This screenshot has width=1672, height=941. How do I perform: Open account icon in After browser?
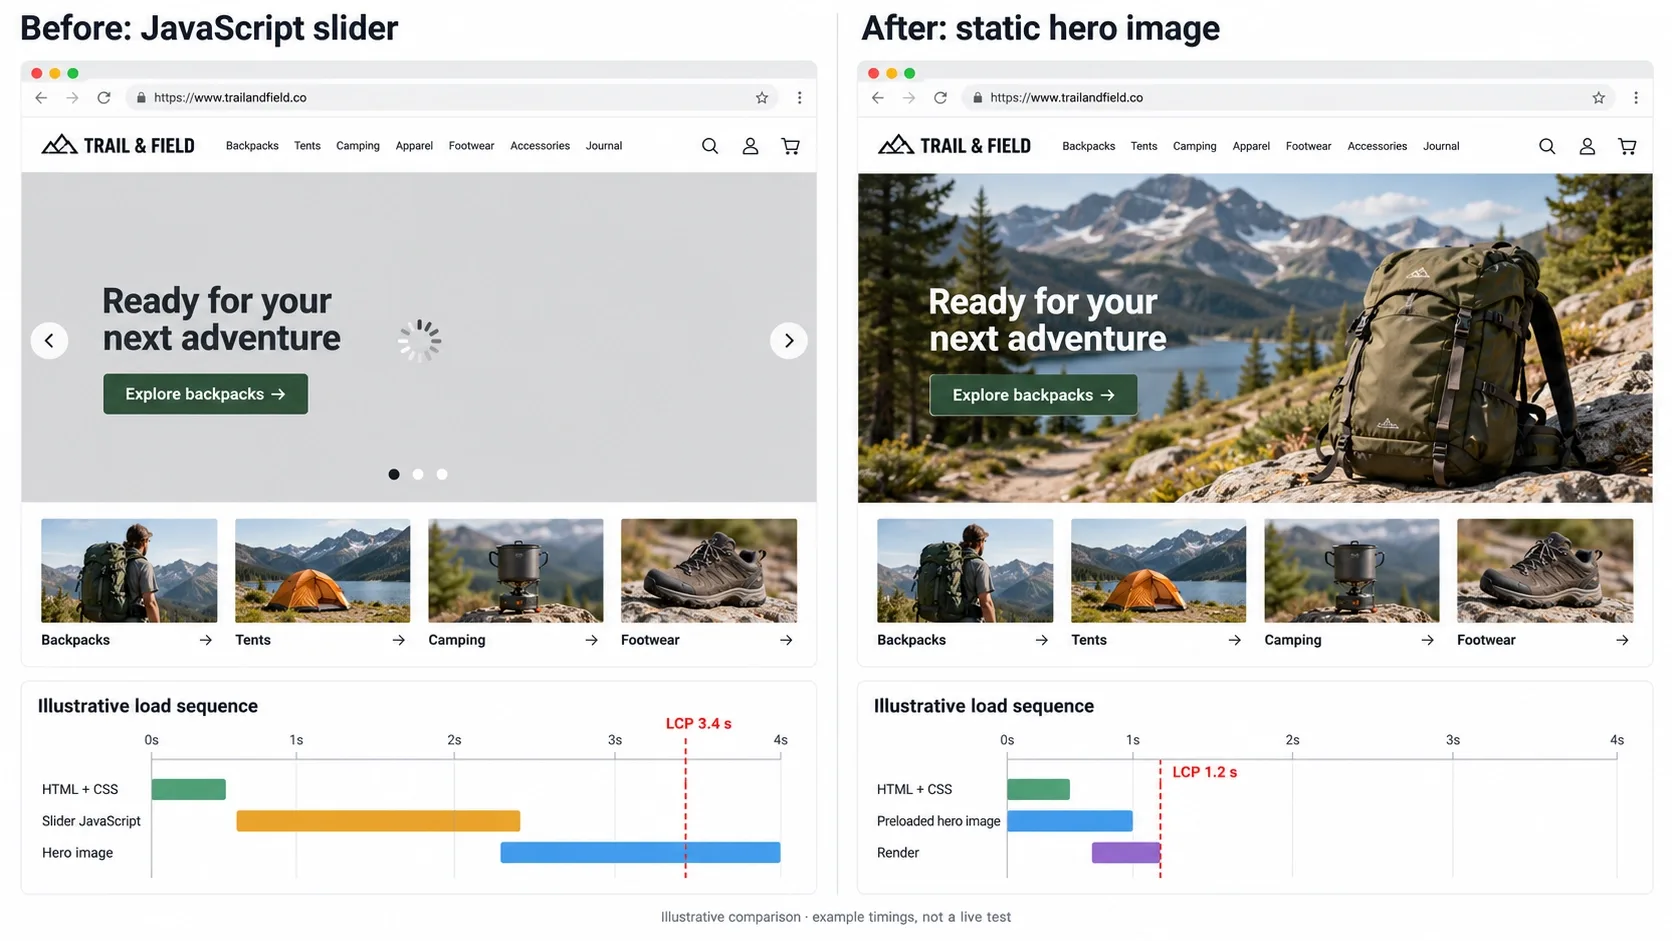click(x=1587, y=146)
